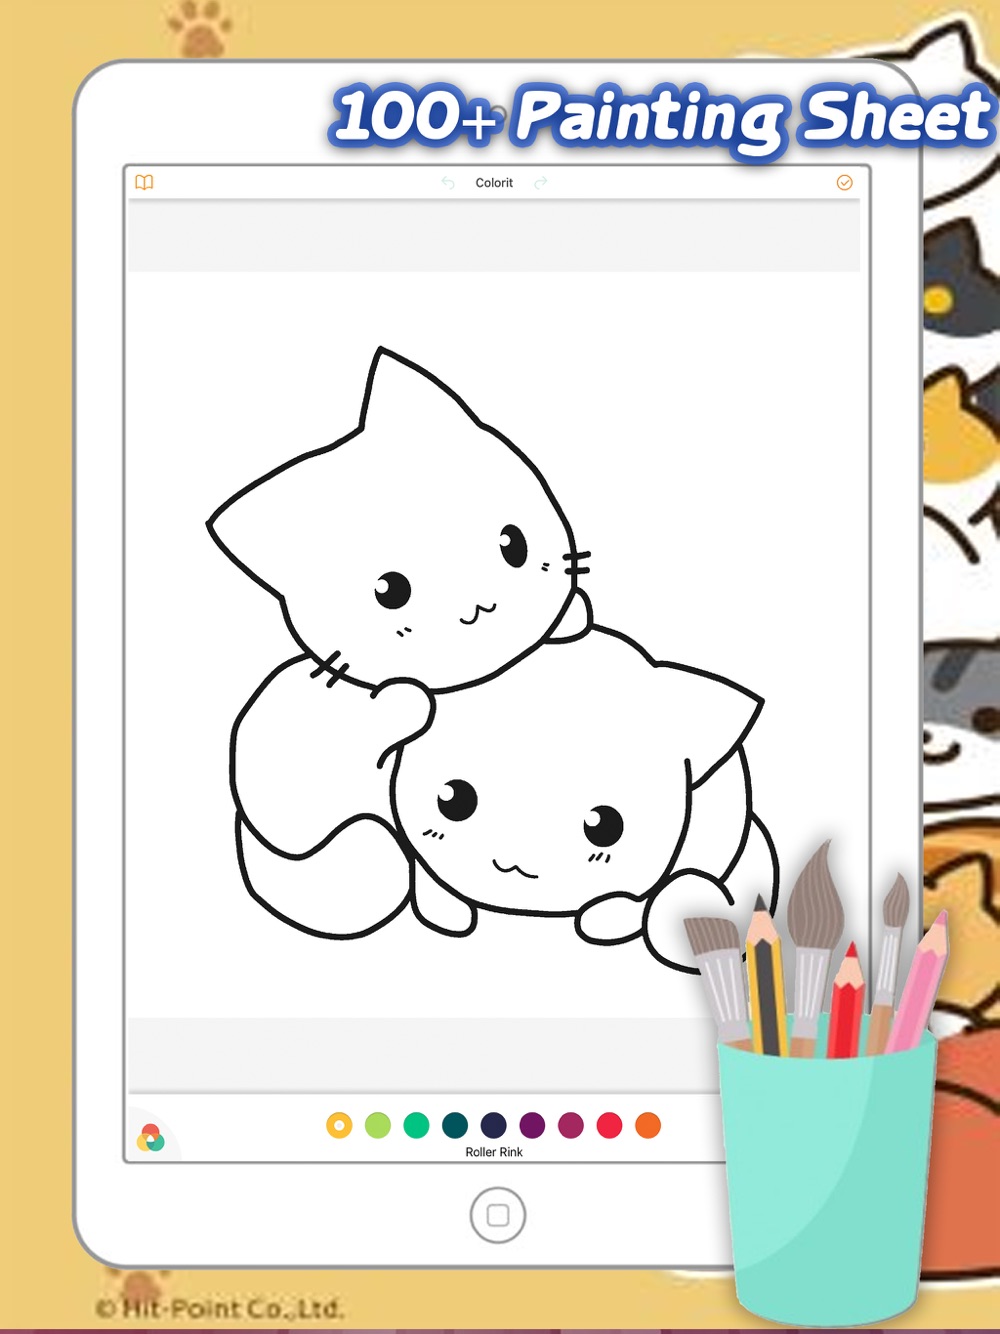This screenshot has width=1000, height=1334.
Task: Tap the iPad home button
Action: point(498,1215)
